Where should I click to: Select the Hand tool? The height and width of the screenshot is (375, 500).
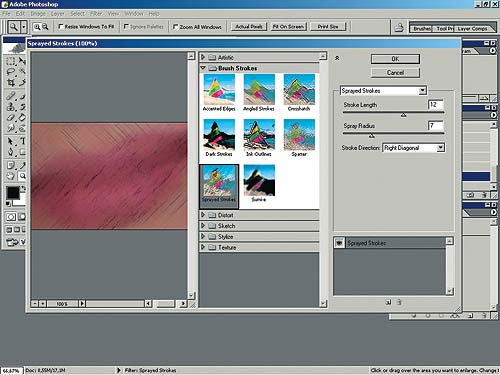click(x=11, y=176)
